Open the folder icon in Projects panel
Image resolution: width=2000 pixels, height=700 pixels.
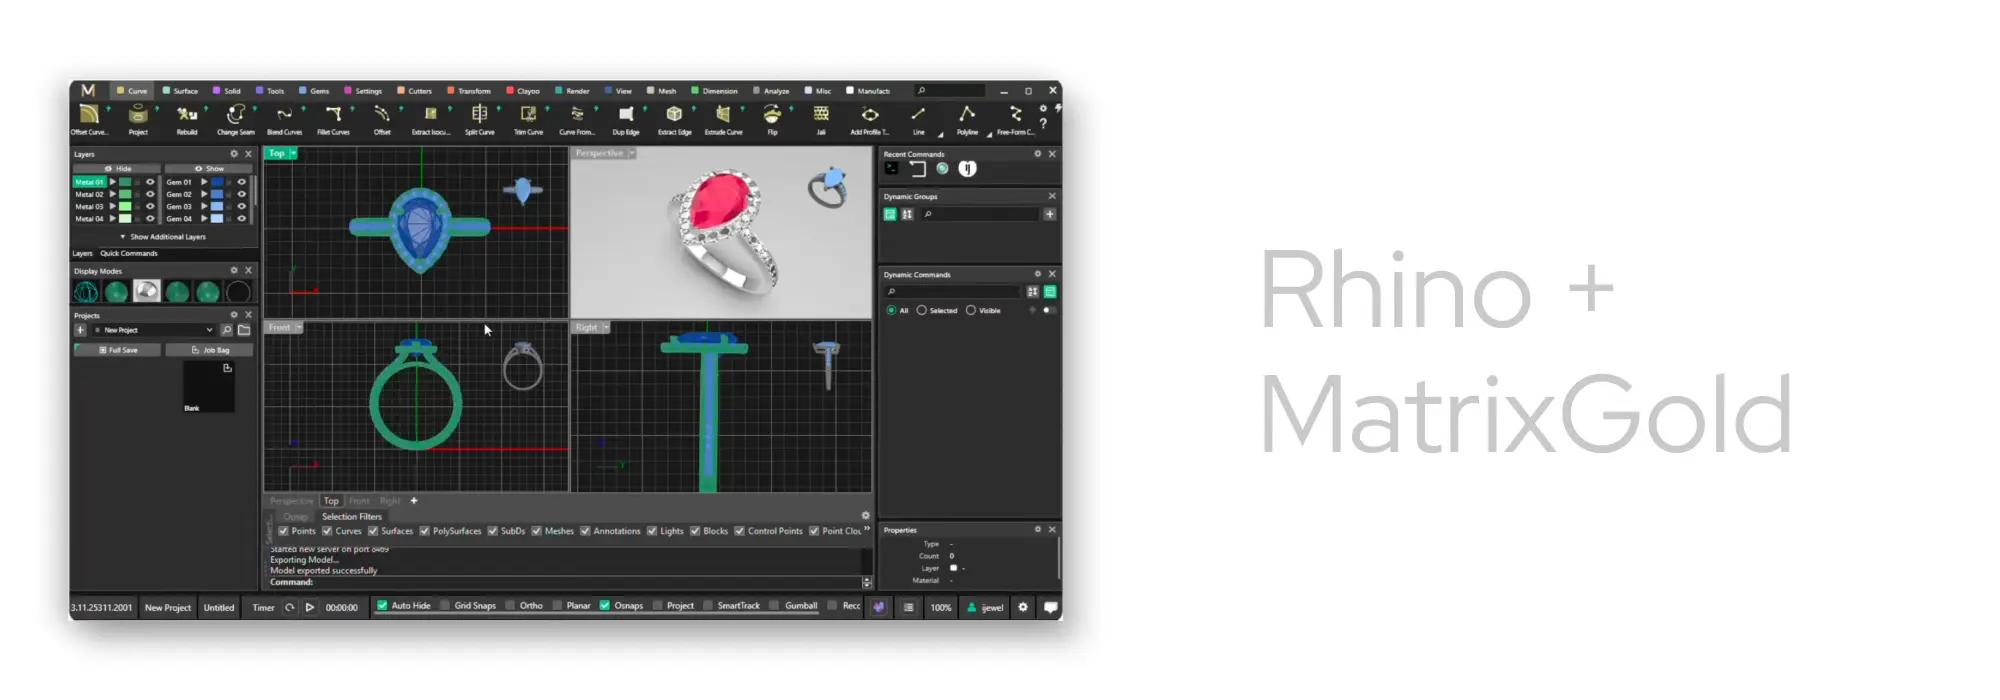[244, 330]
